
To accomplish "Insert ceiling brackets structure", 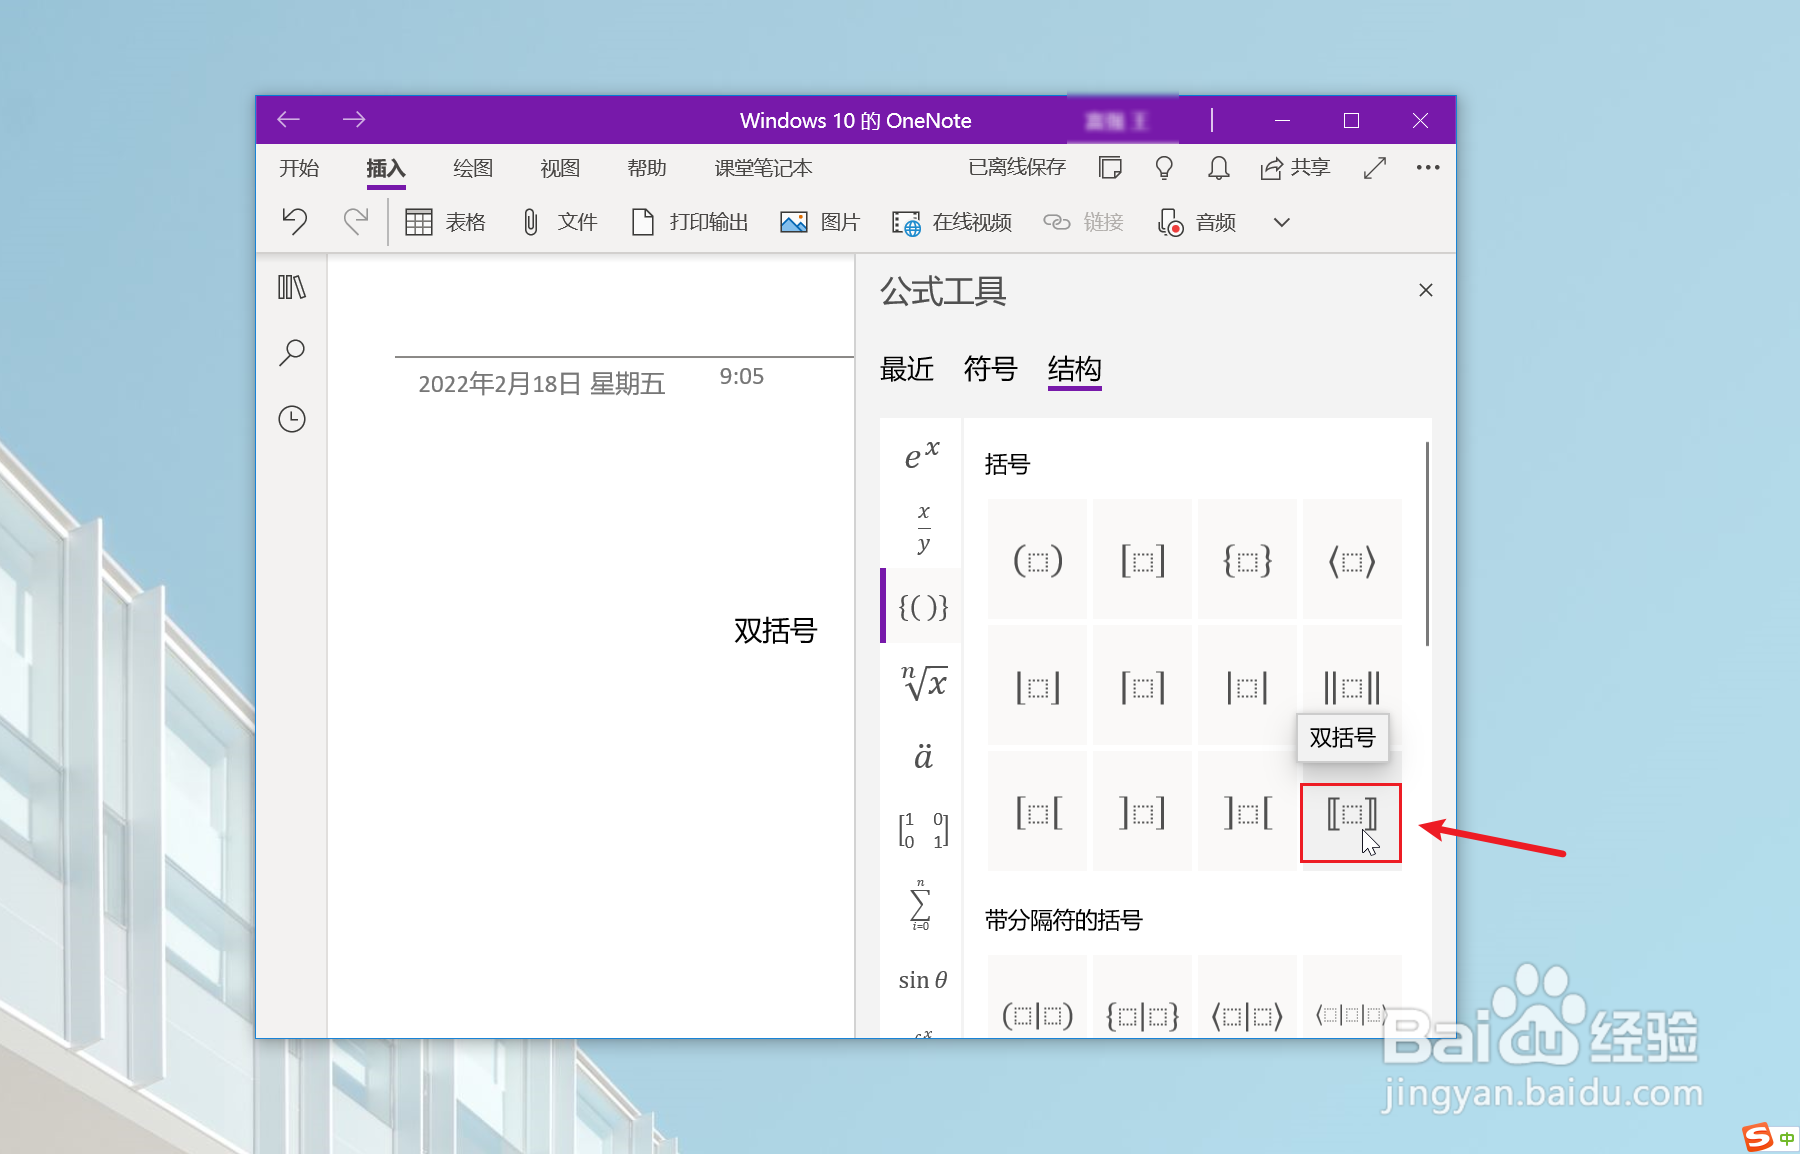I will (1143, 686).
